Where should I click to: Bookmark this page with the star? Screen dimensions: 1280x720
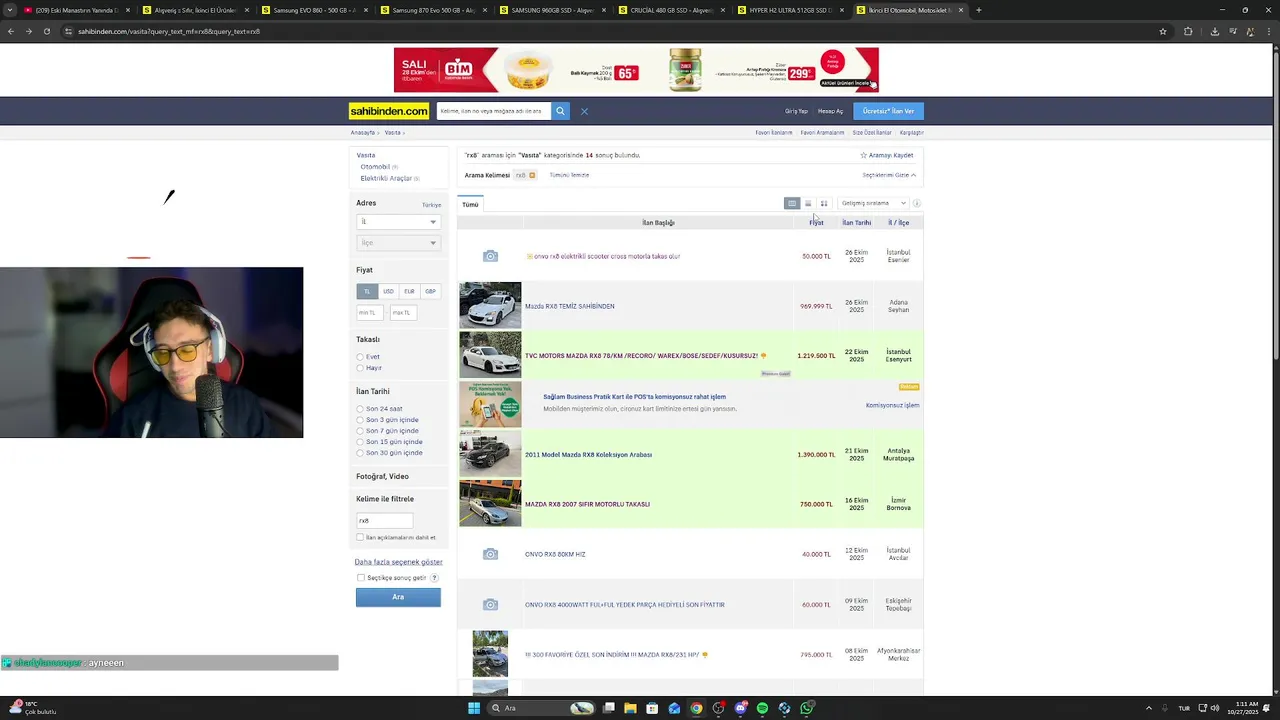point(1163,31)
